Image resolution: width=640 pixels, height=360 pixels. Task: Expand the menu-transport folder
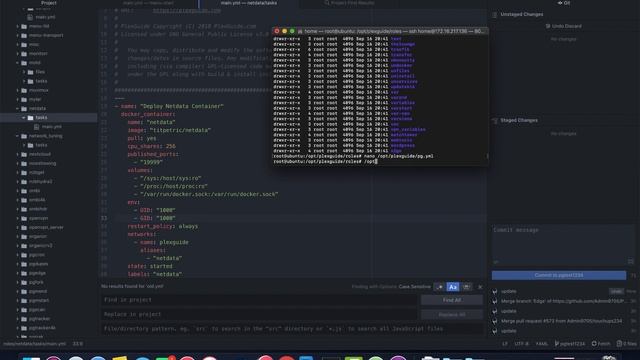18,36
